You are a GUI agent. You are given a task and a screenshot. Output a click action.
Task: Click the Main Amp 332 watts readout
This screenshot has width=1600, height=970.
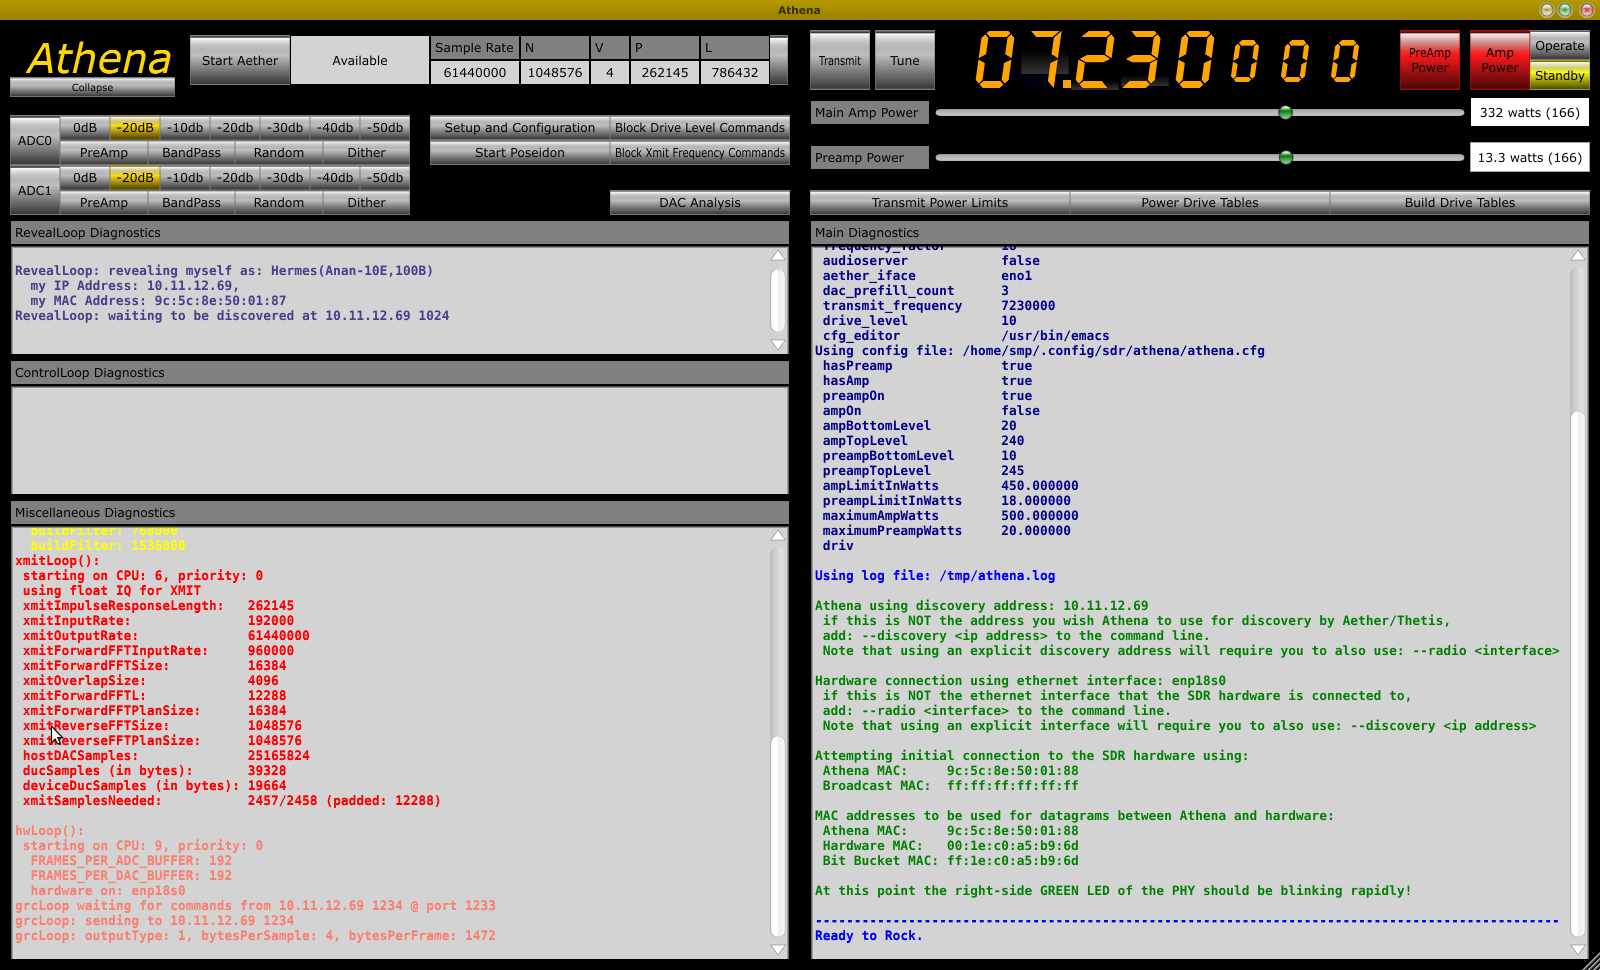(x=1530, y=112)
